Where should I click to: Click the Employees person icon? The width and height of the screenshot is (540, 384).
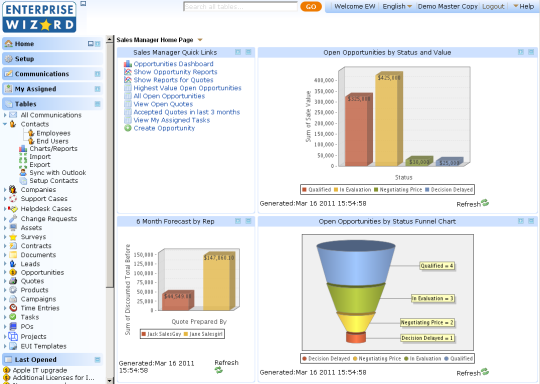(x=31, y=133)
